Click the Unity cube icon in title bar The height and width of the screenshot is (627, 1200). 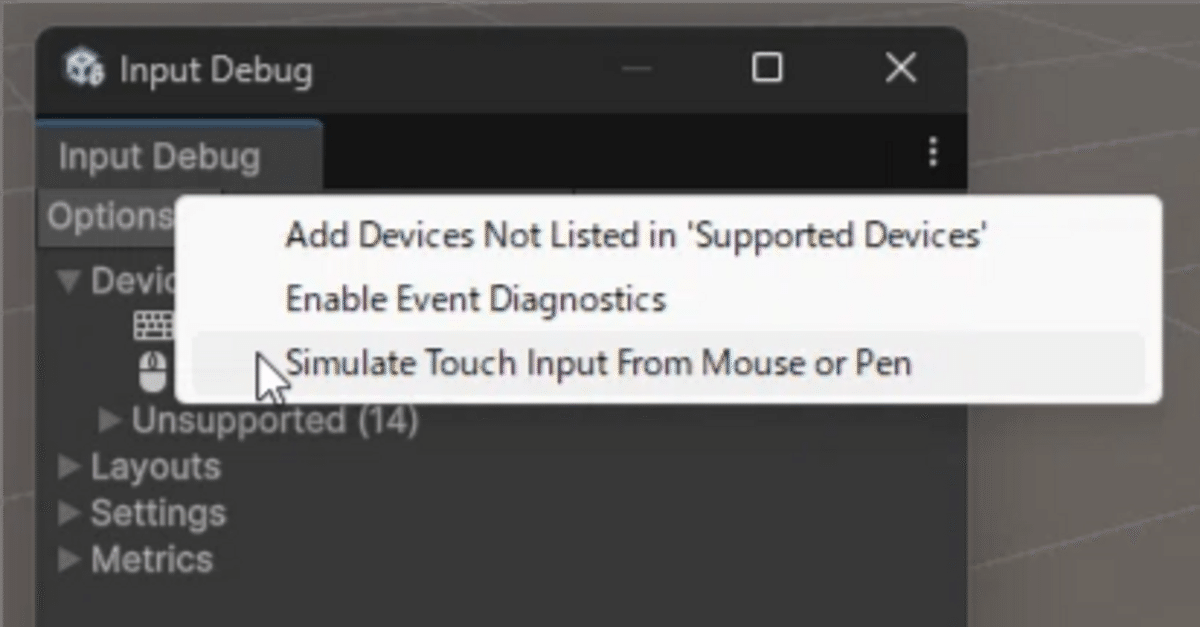pyautogui.click(x=84, y=69)
